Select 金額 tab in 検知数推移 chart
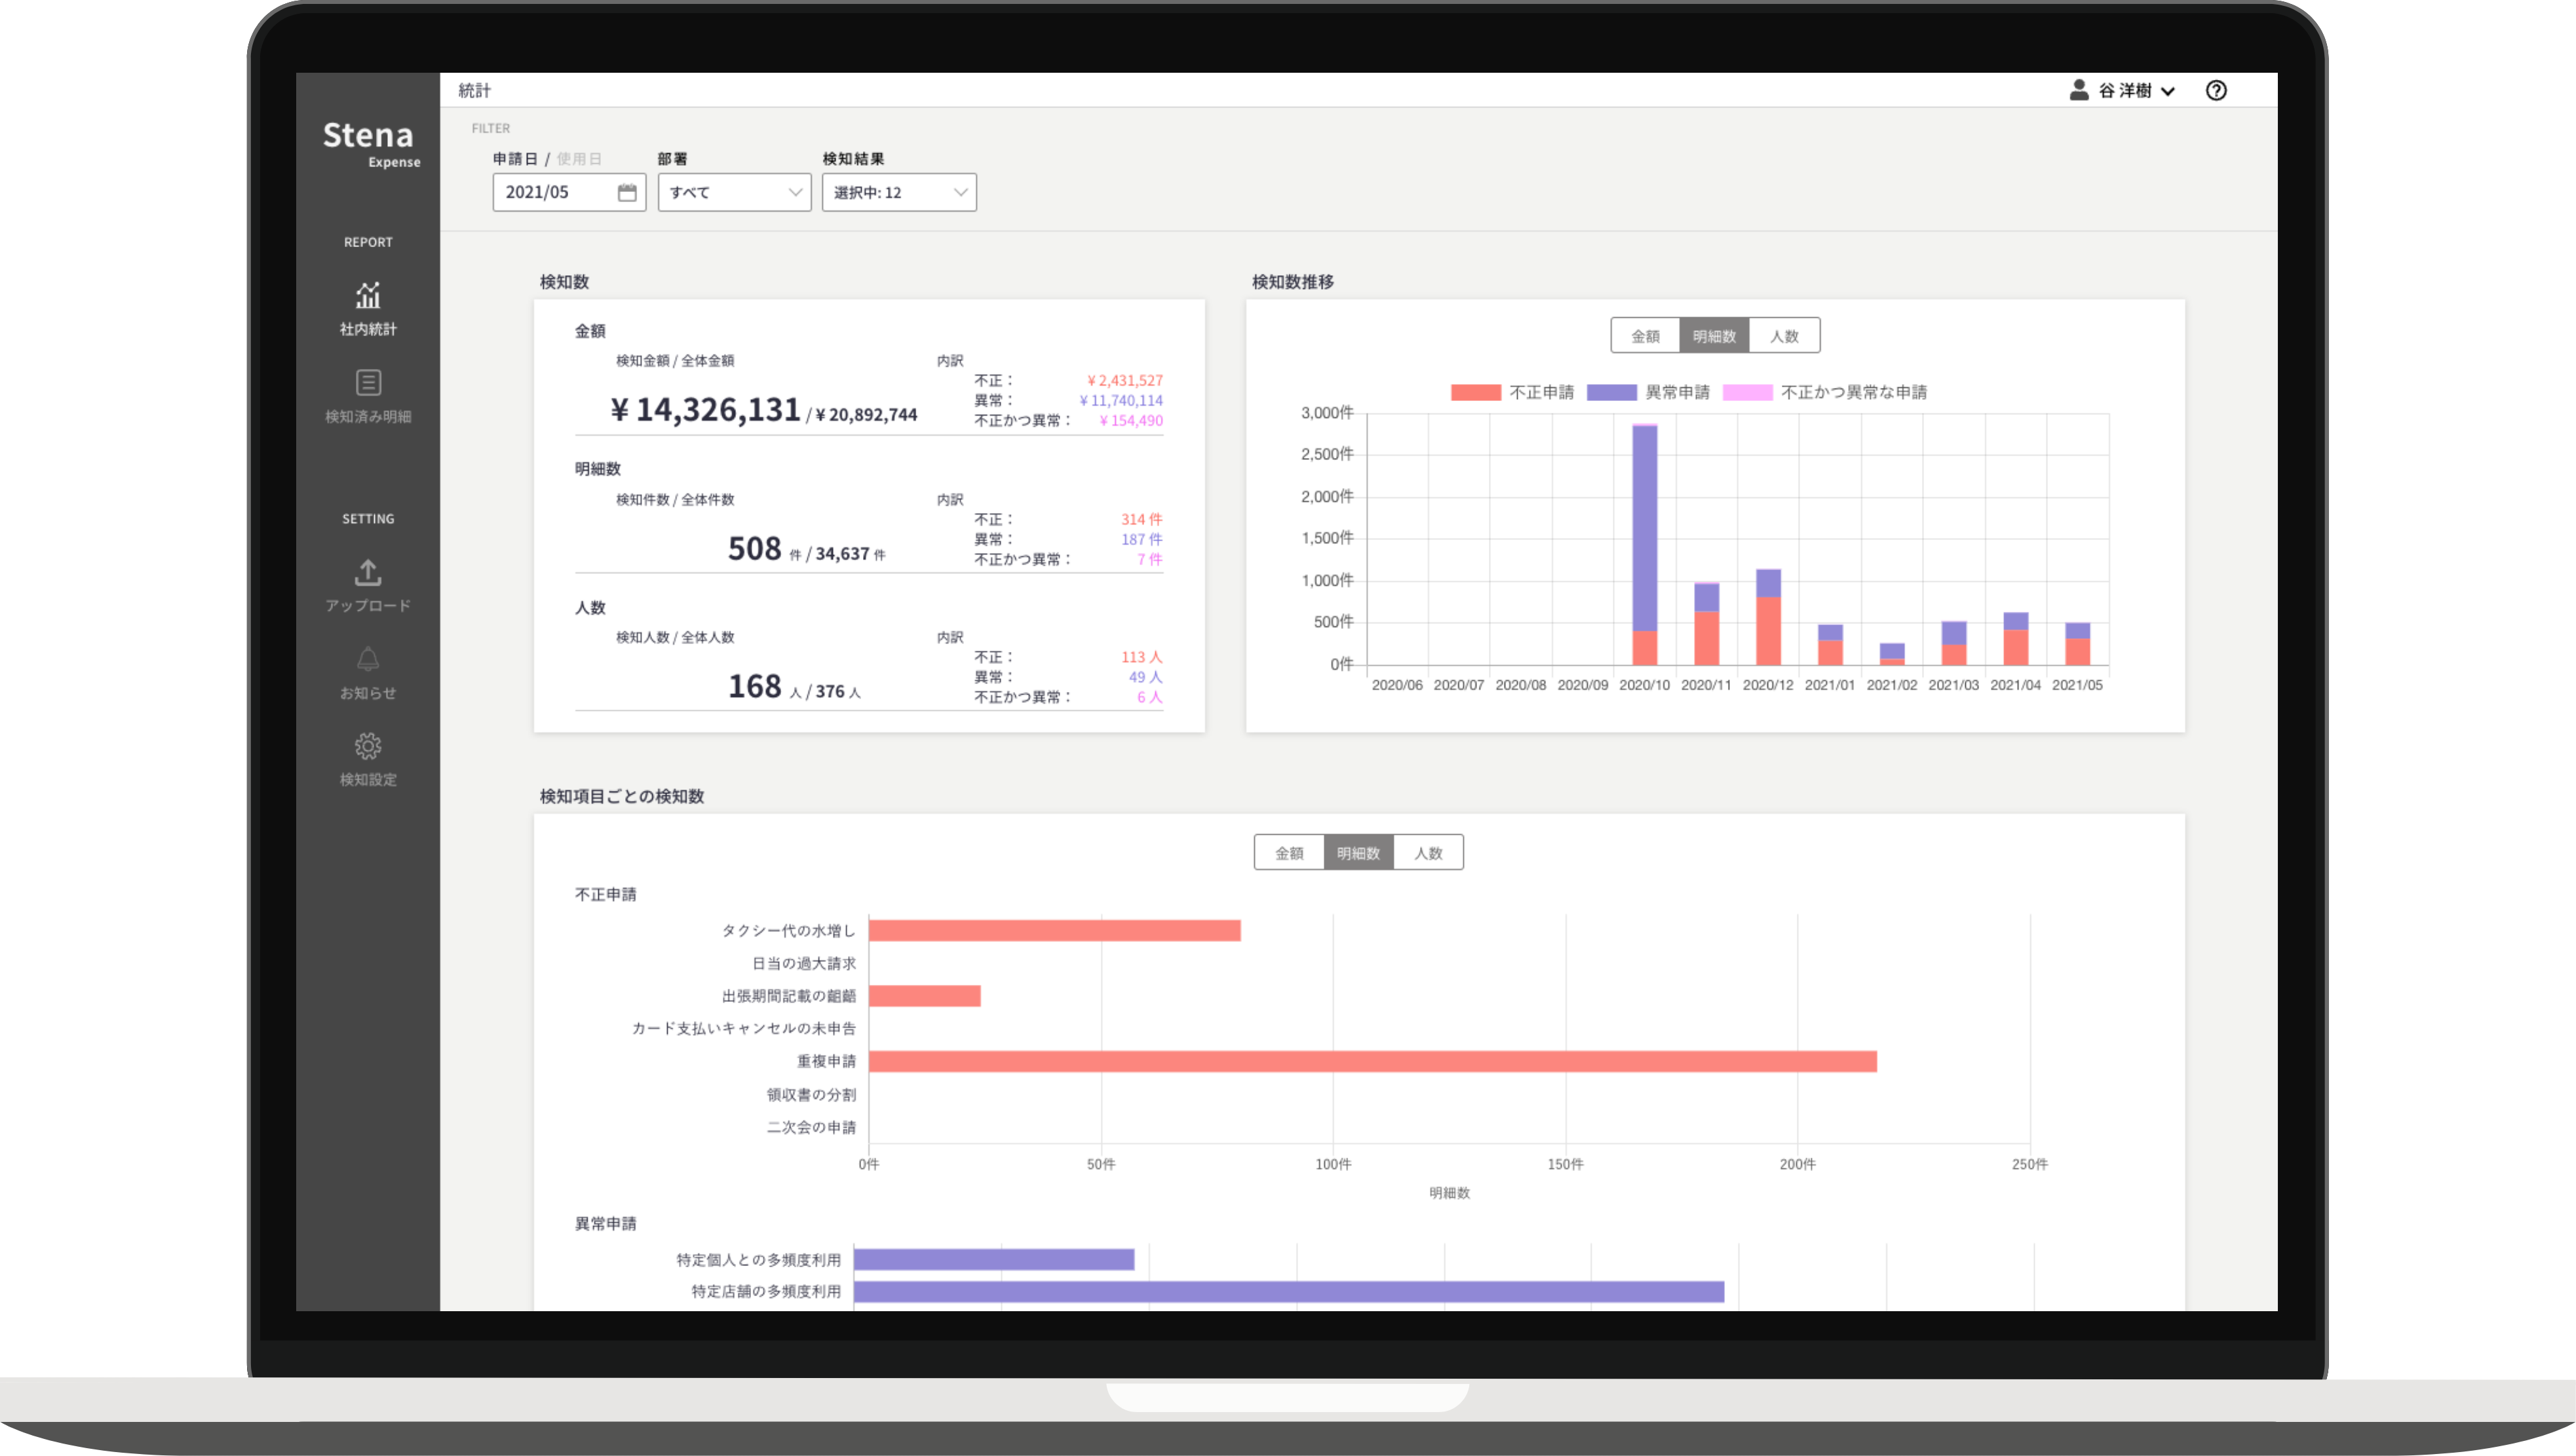 pos(1645,336)
